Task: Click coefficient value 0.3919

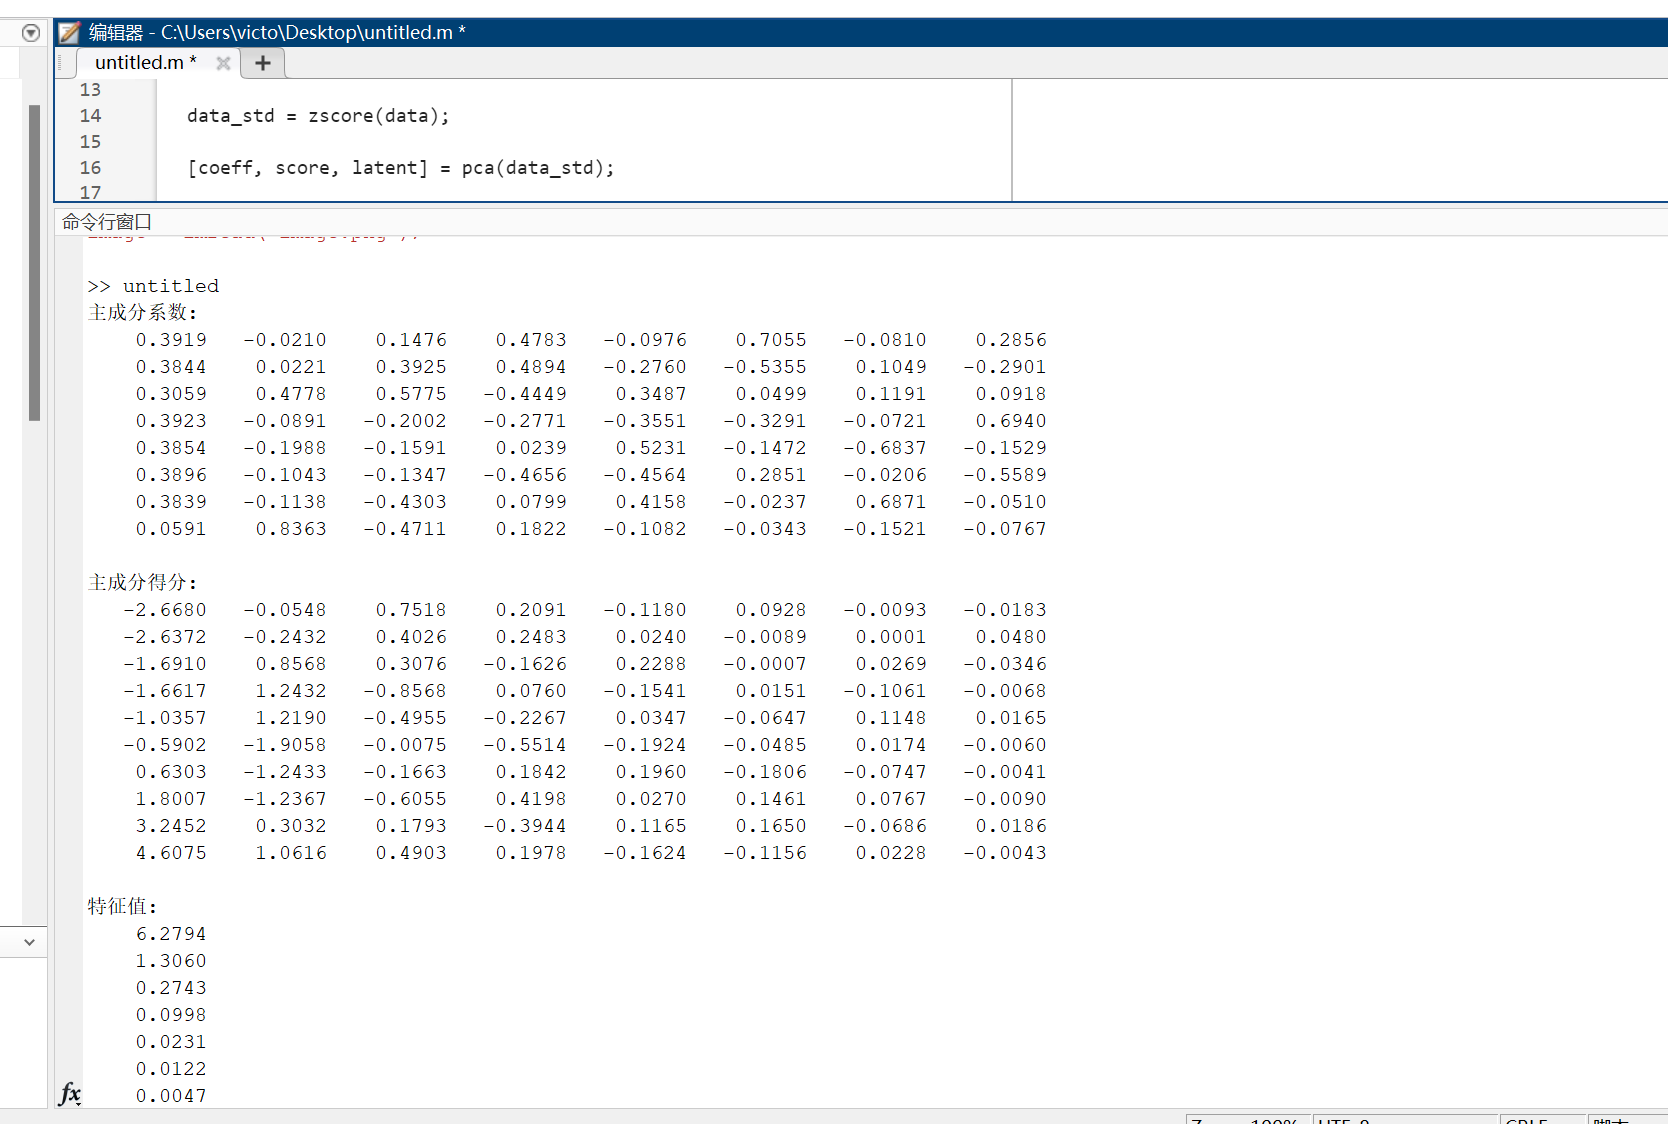Action: coord(171,340)
